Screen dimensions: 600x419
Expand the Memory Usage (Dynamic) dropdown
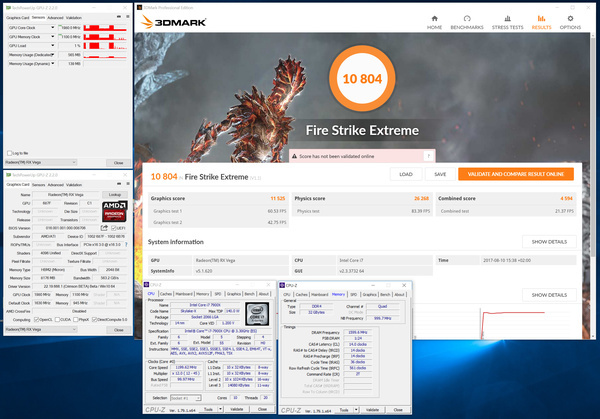52,64
